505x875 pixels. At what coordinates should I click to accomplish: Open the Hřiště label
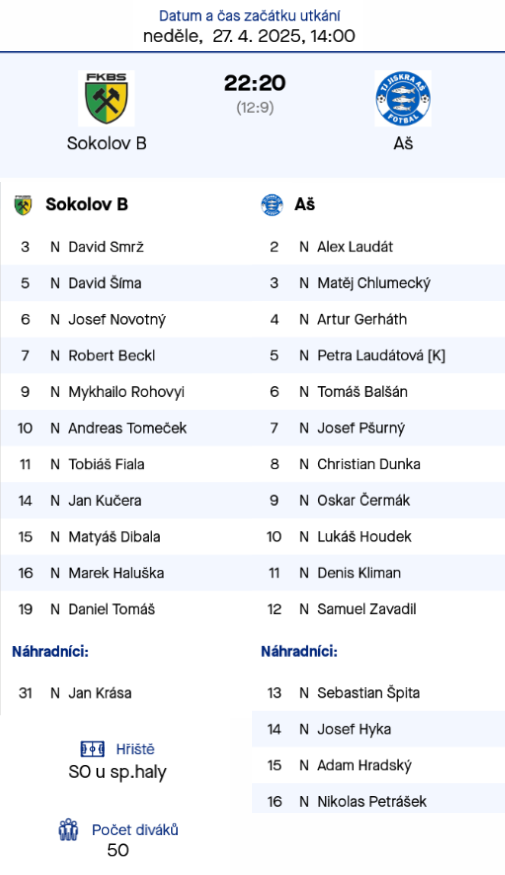tap(135, 749)
